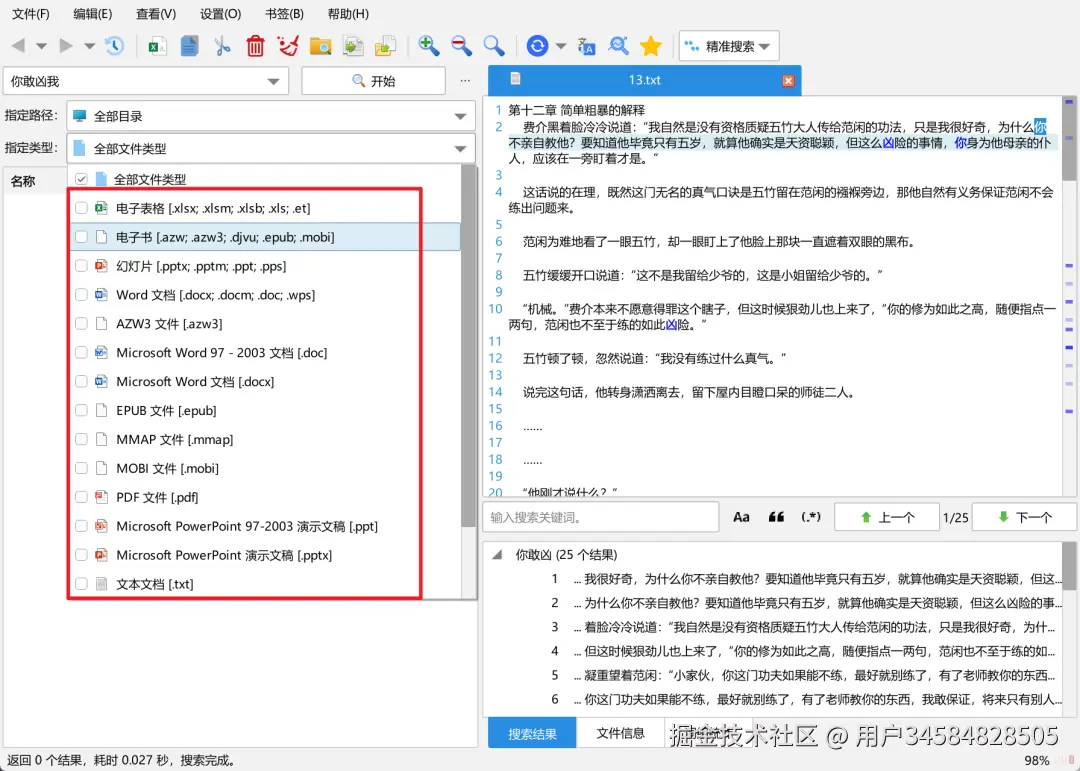
Task: Check the 电子书 file type checkbox
Action: tap(81, 237)
